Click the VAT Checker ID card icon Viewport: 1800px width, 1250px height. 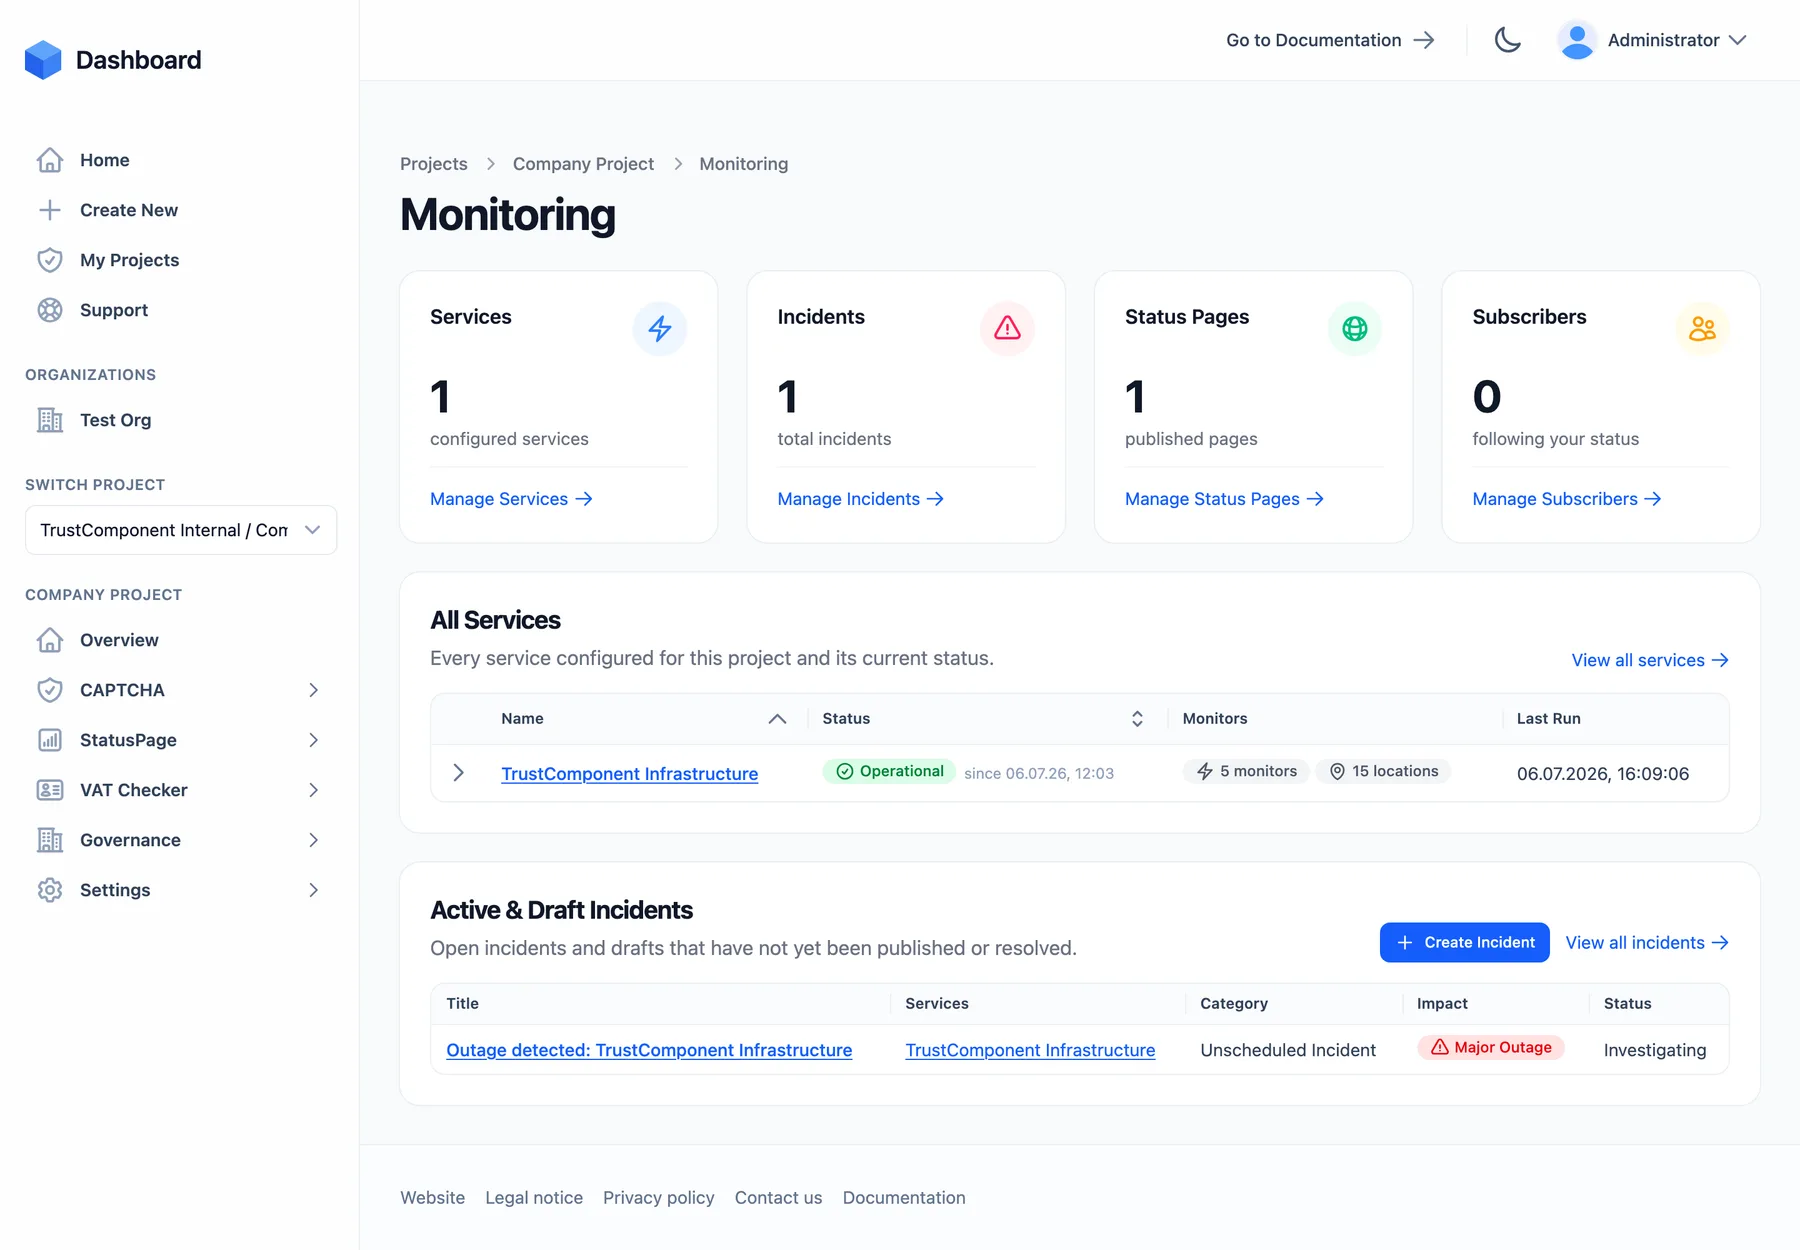click(50, 790)
